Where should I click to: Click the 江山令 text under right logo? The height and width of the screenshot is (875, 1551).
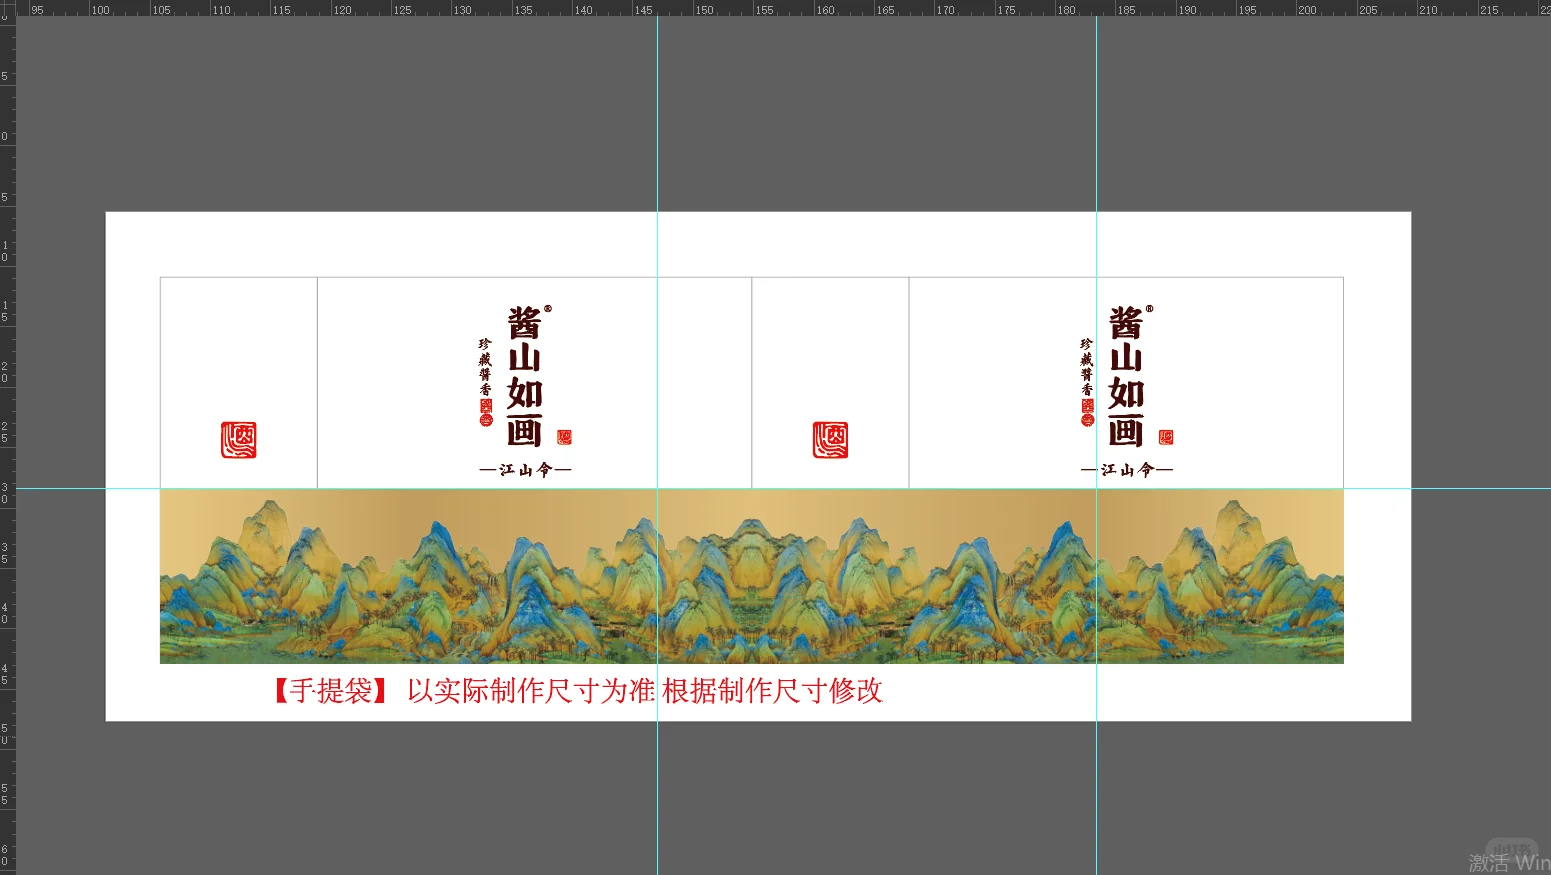click(x=1126, y=468)
